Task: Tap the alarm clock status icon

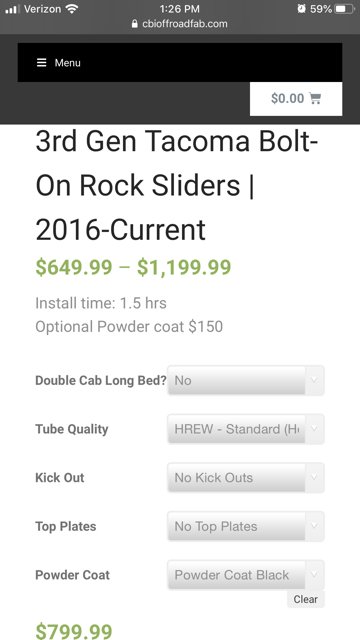Action: pos(301,9)
